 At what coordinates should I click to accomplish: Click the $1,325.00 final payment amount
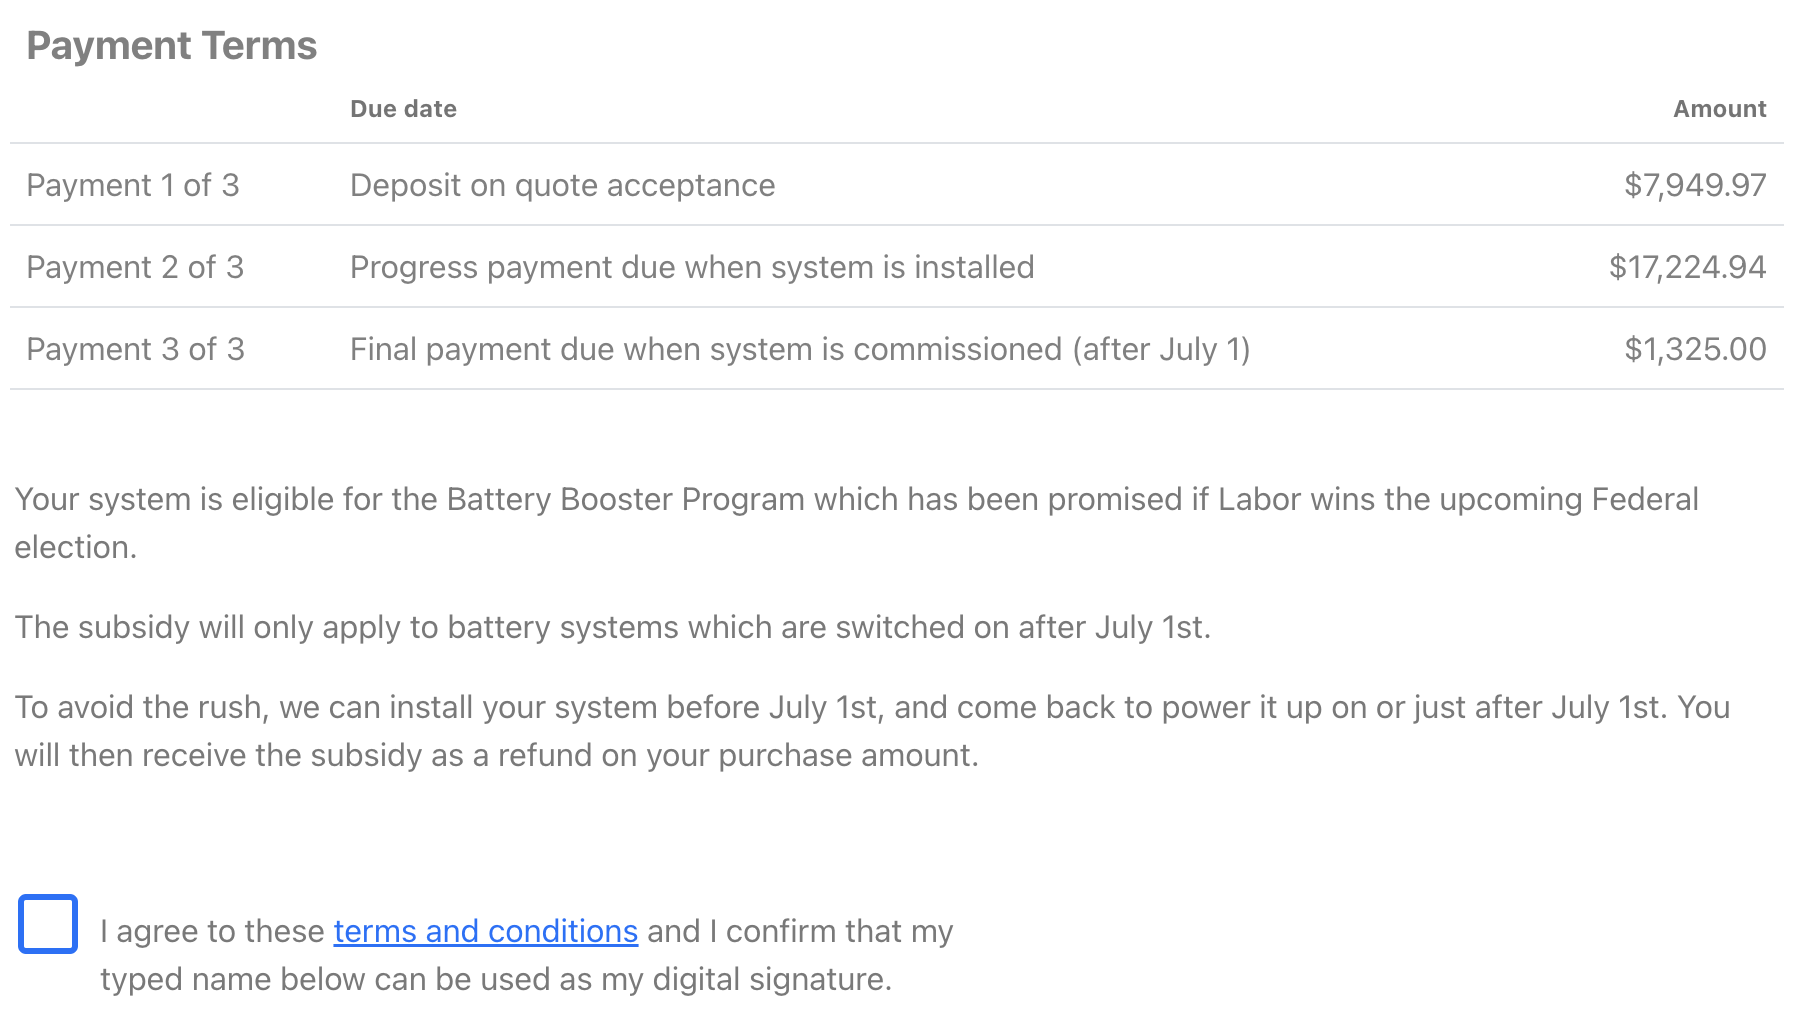click(1695, 349)
